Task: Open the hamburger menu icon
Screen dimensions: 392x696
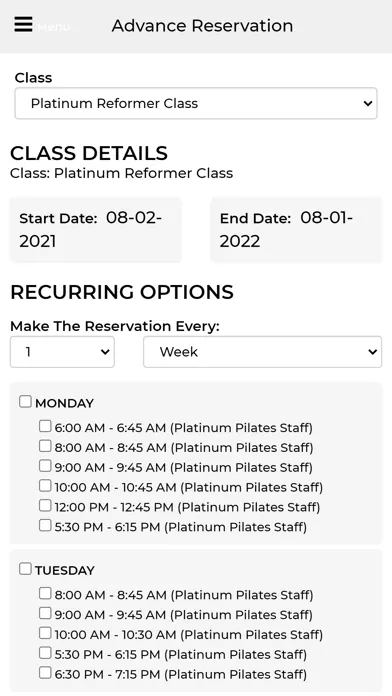Action: coord(23,24)
